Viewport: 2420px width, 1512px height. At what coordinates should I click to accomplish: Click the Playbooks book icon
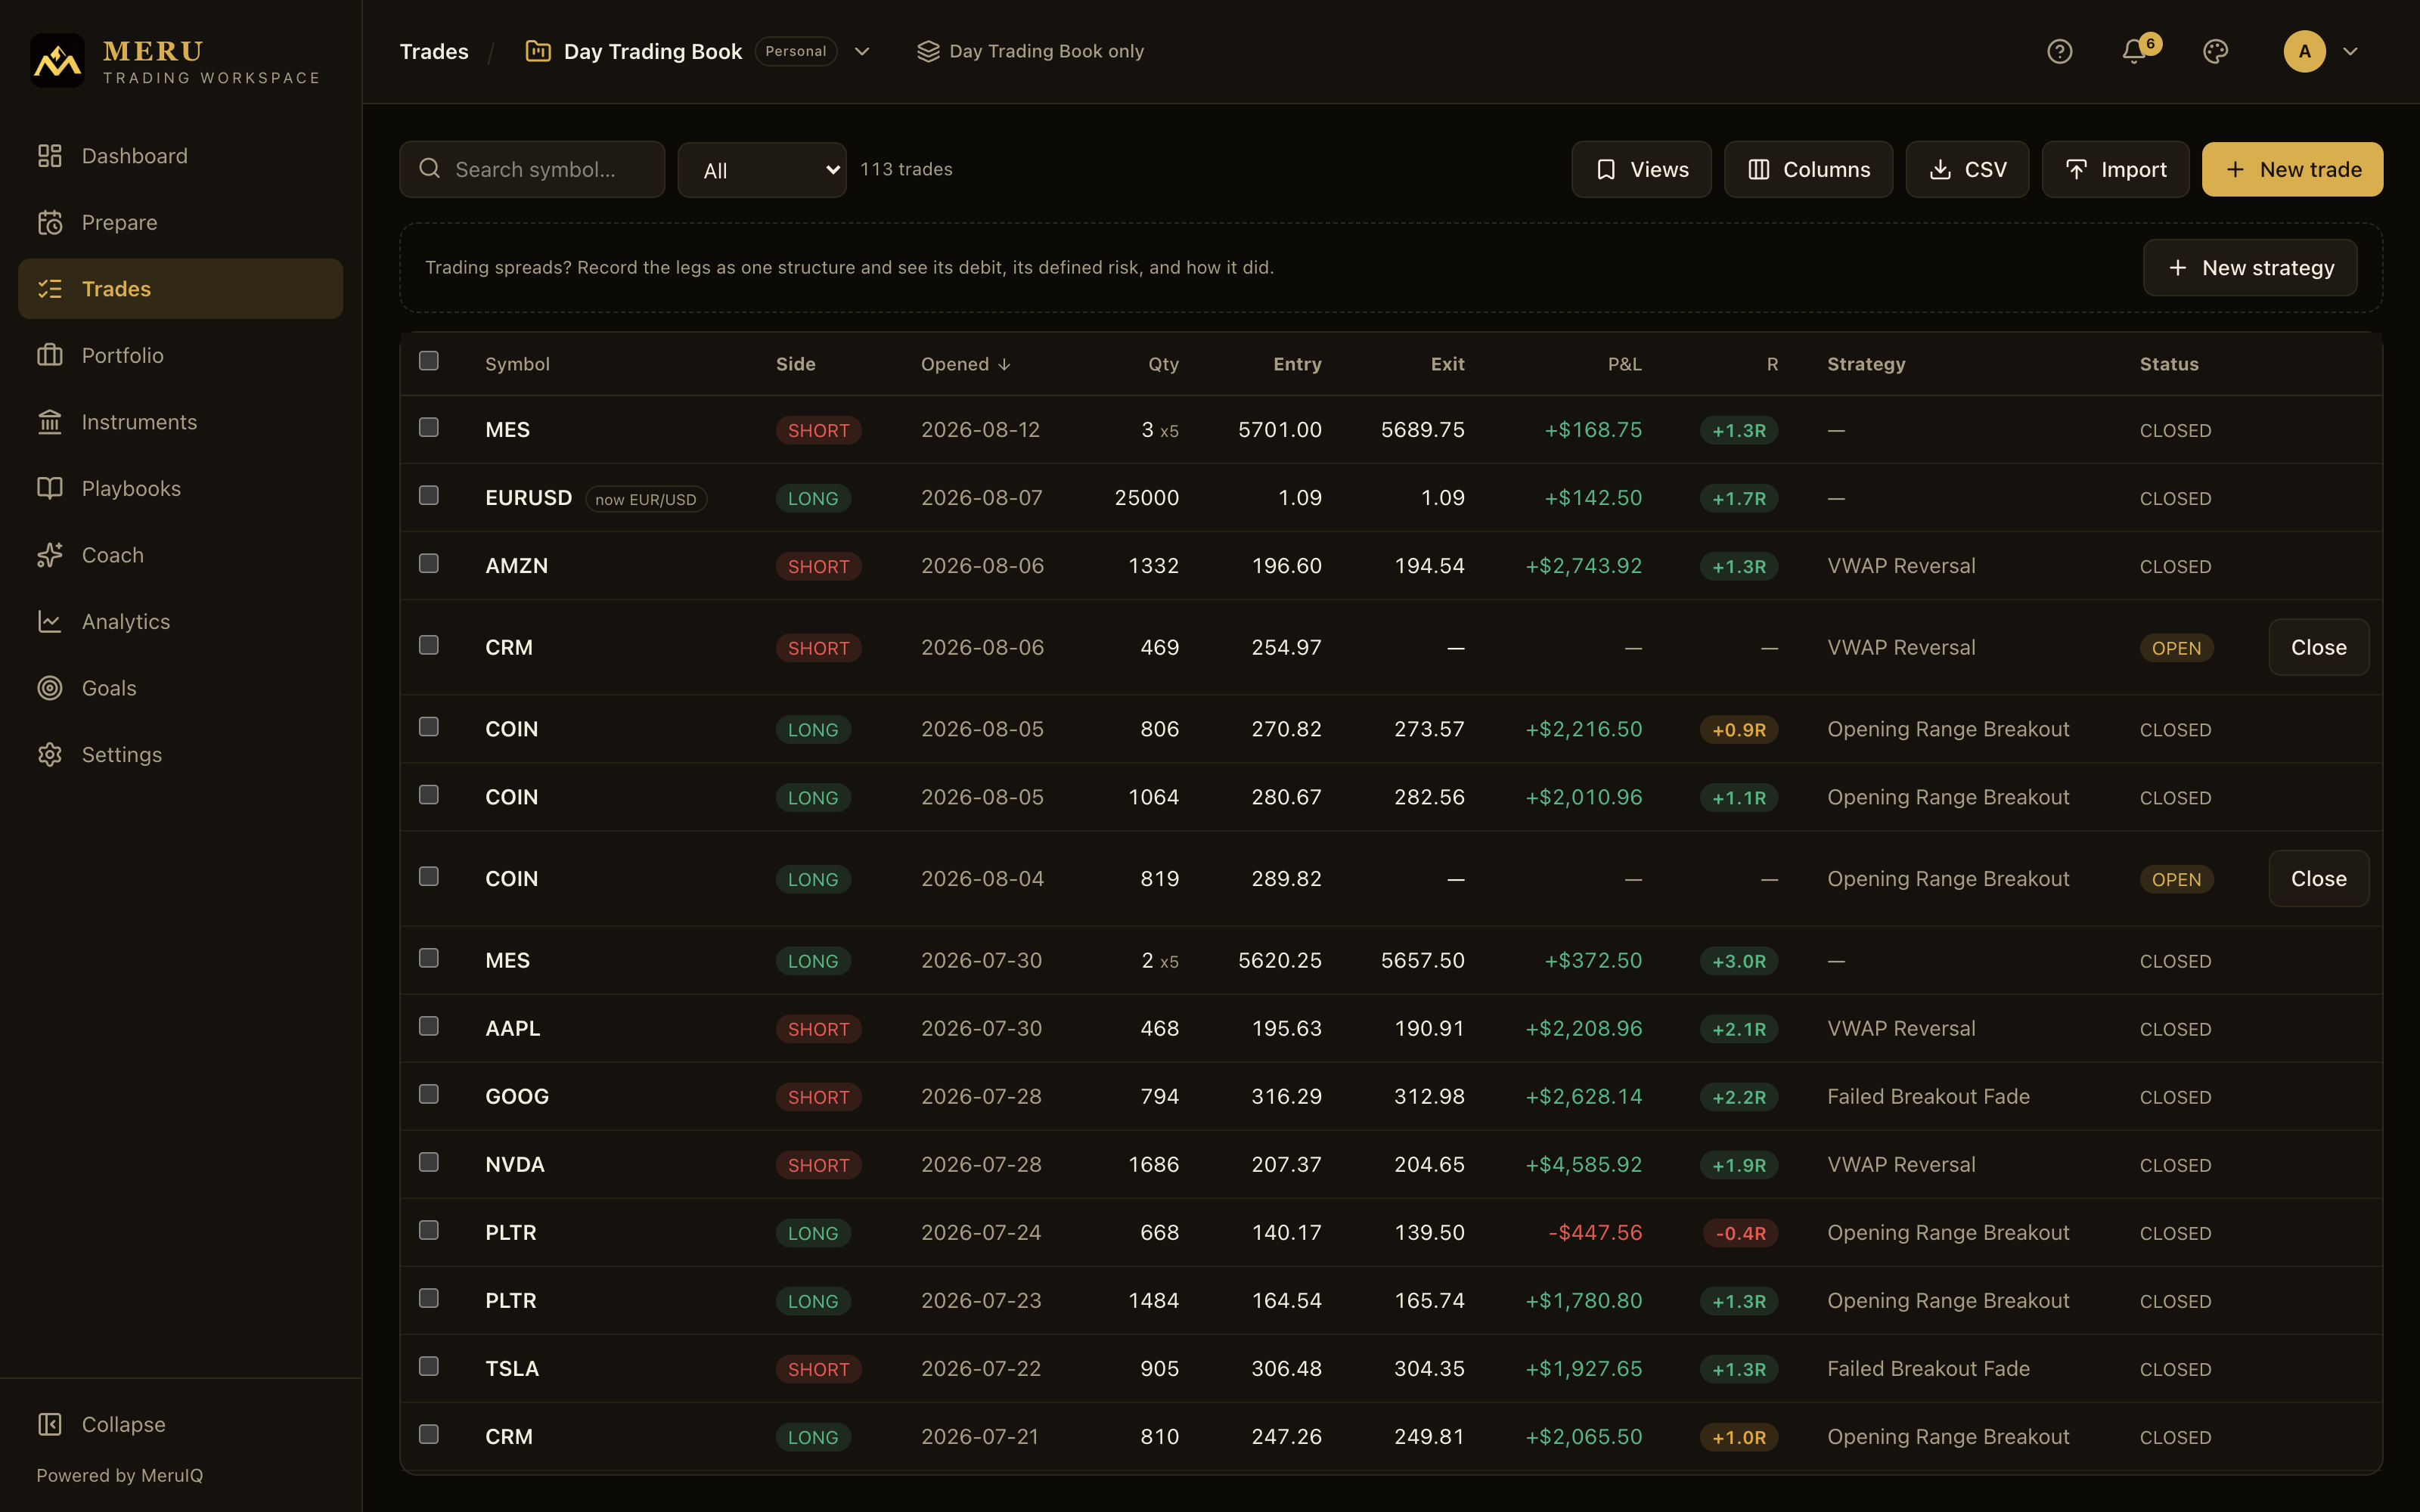[50, 488]
